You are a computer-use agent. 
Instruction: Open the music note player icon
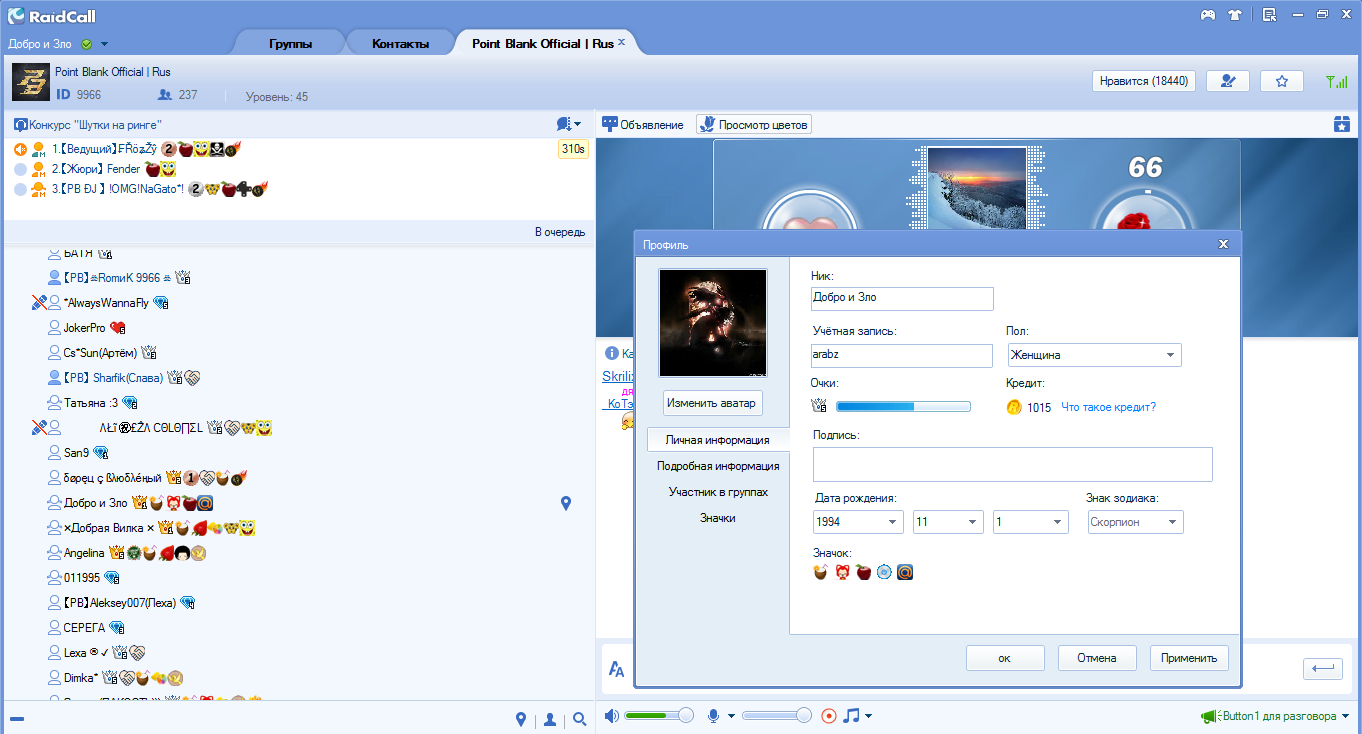(851, 715)
